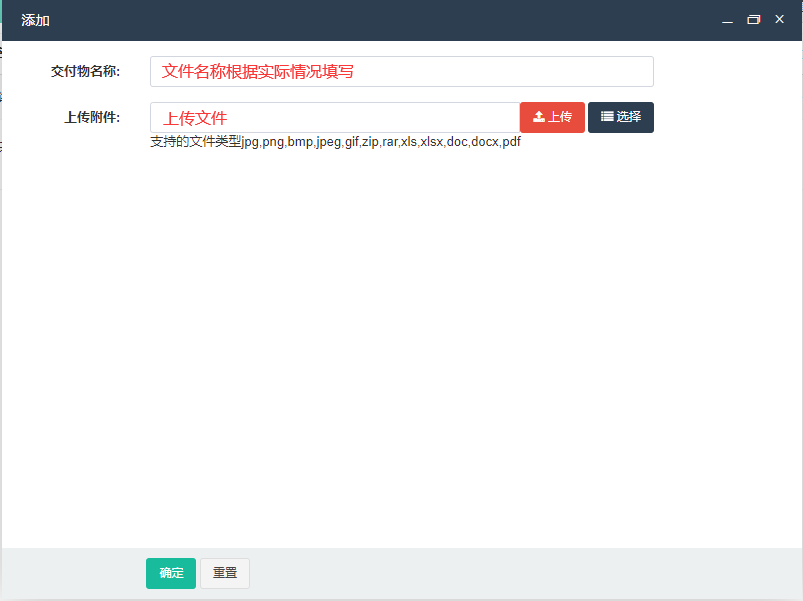Close the 添加 dialog
This screenshot has width=803, height=601.
click(x=779, y=19)
